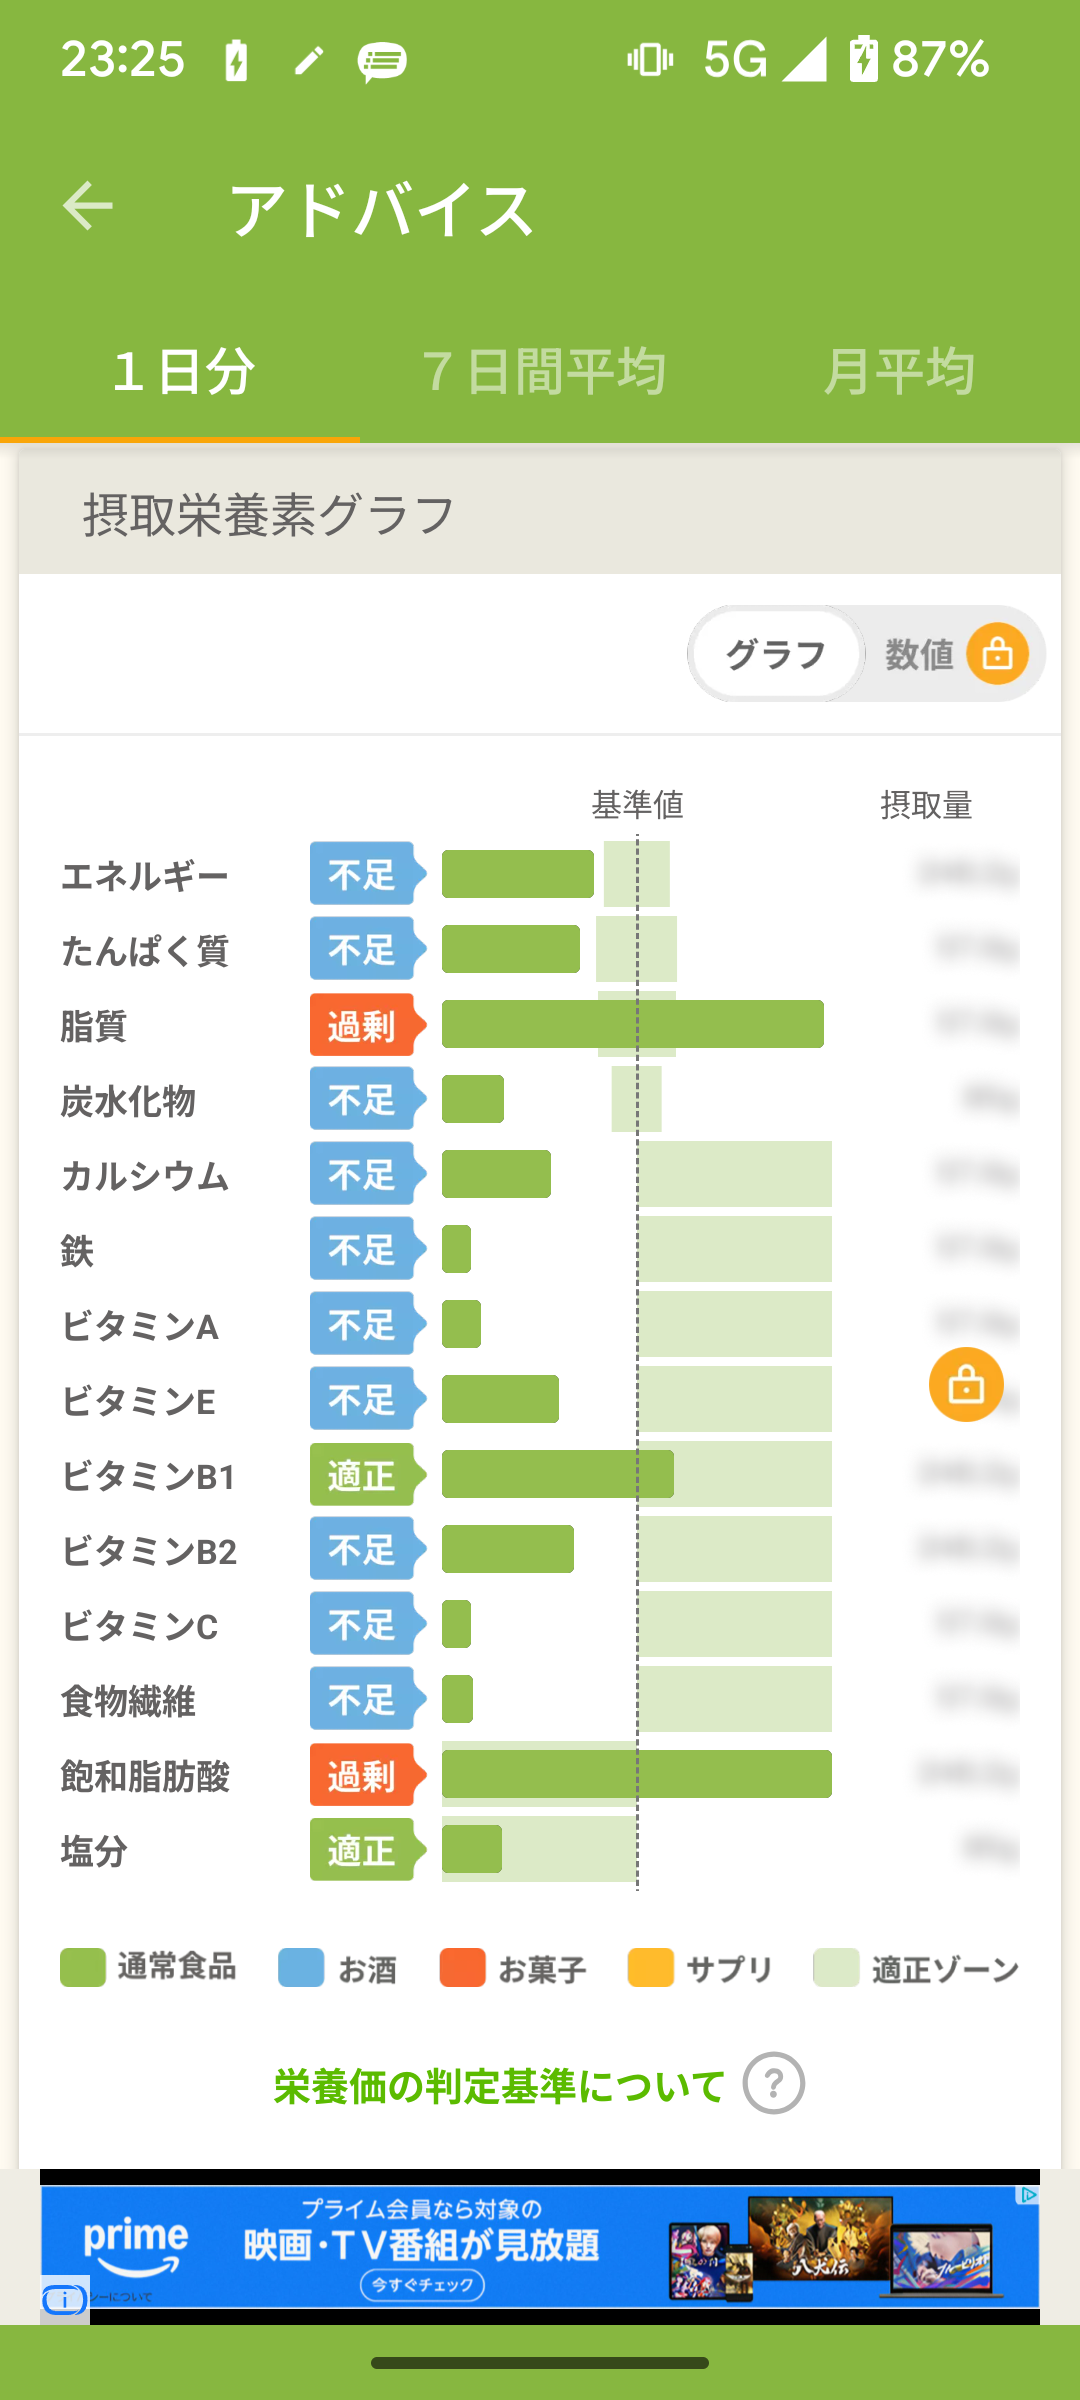Select the 1日分 tab
The height and width of the screenshot is (2400, 1080).
pos(182,372)
